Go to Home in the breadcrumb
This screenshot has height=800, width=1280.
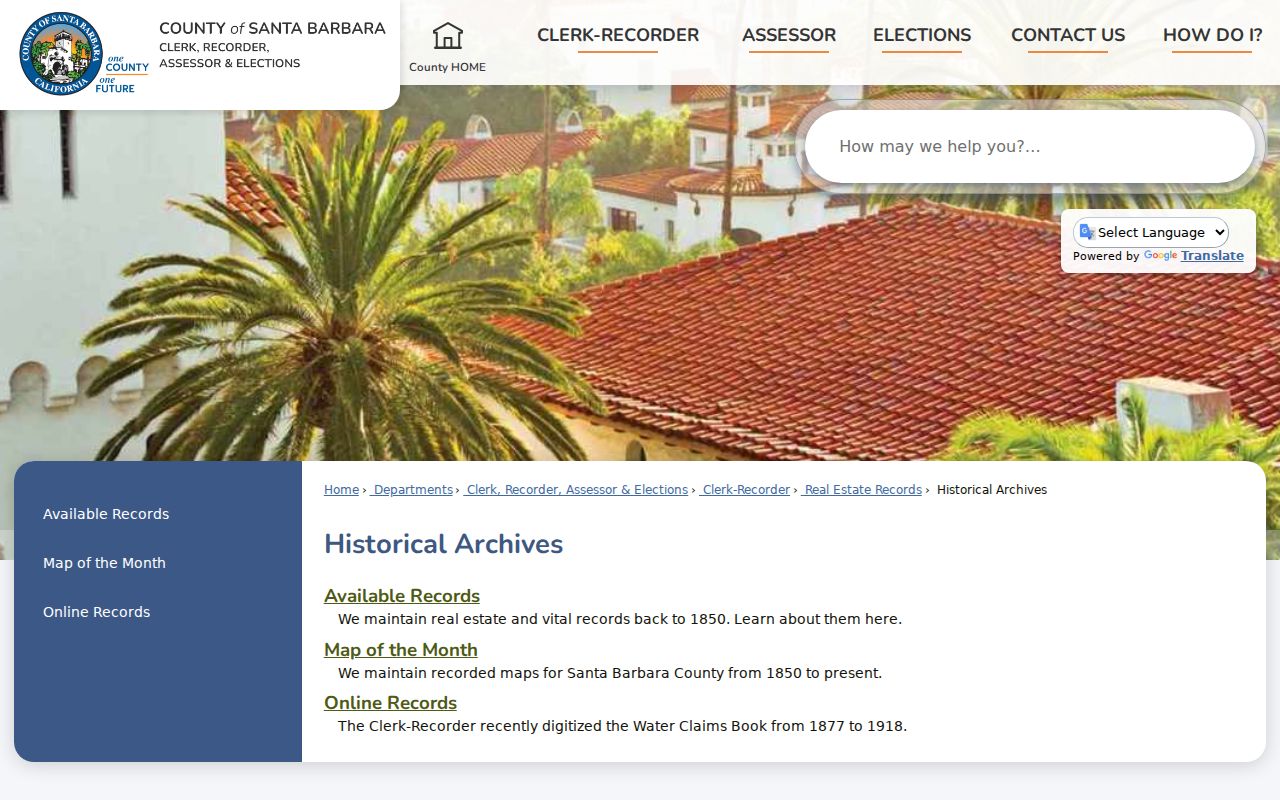[x=341, y=490]
